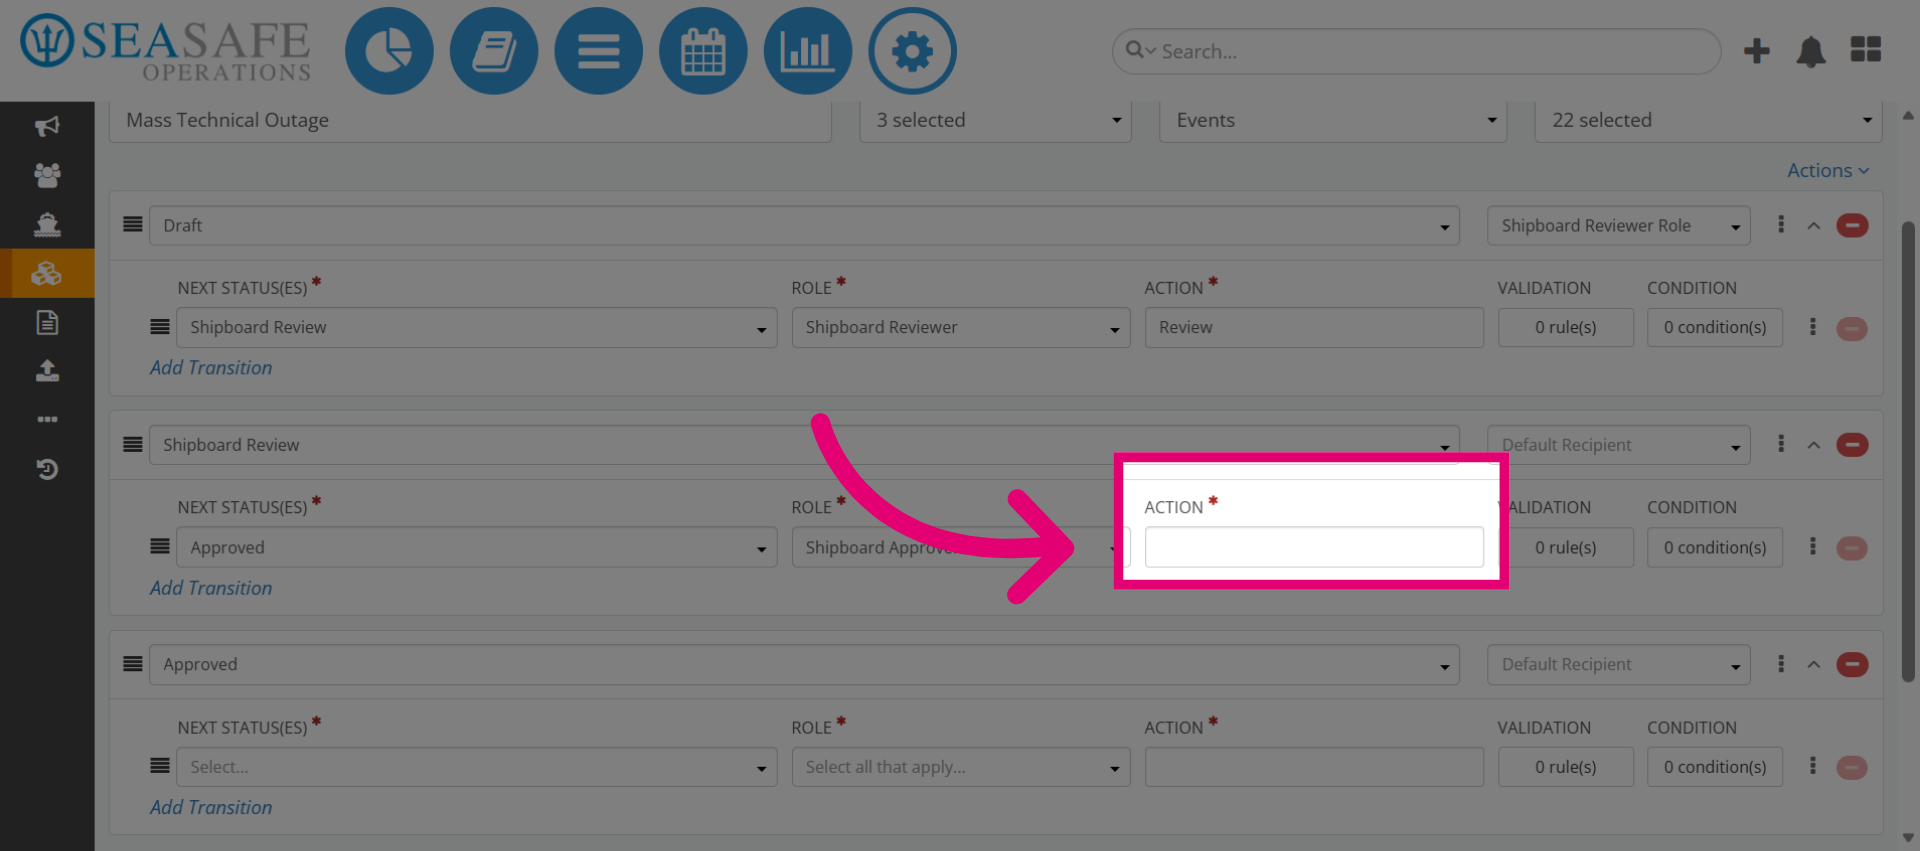This screenshot has width=1920, height=851.
Task: Click the Mass Technical Outage name field
Action: click(x=470, y=121)
